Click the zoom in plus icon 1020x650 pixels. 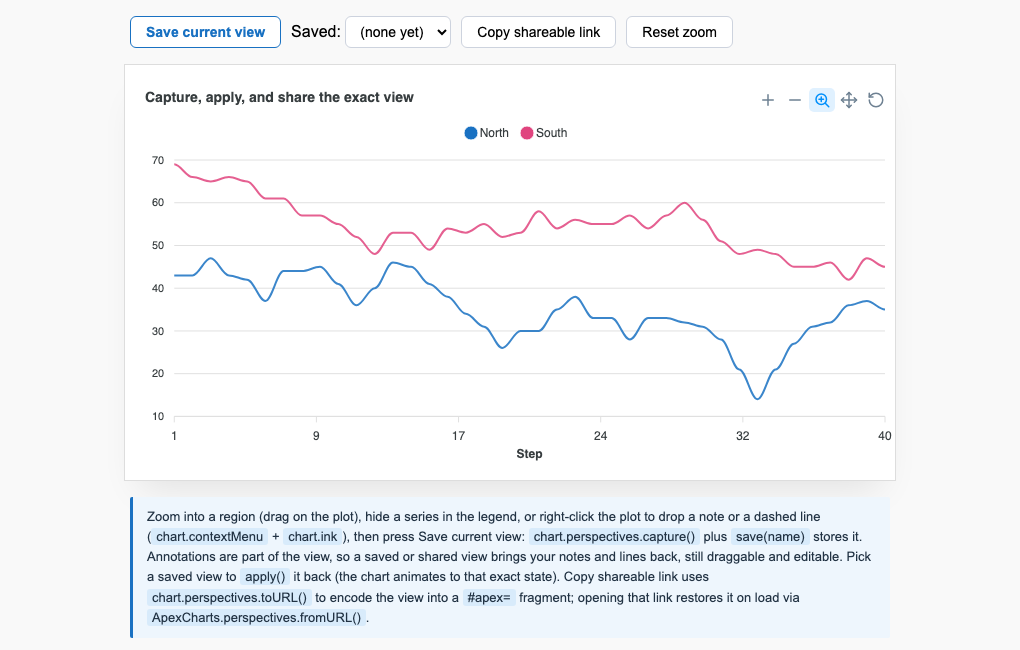(x=768, y=100)
